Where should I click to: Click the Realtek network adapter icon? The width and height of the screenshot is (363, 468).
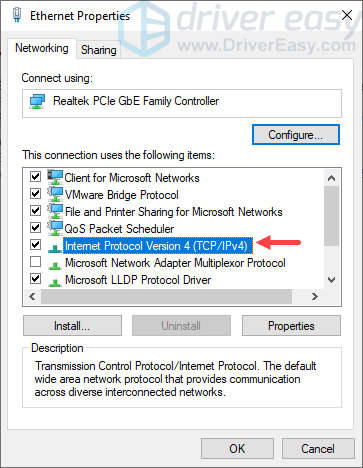37,101
